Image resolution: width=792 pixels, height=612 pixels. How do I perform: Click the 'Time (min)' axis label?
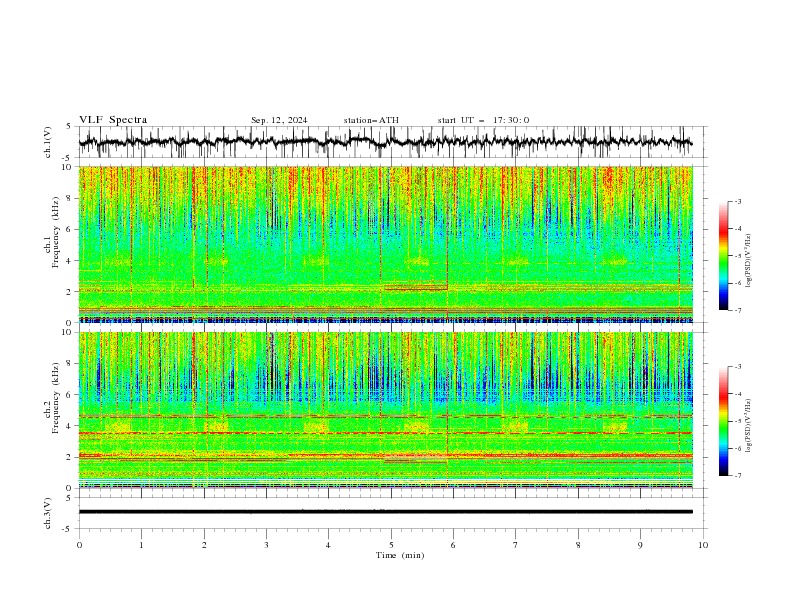coord(400,555)
